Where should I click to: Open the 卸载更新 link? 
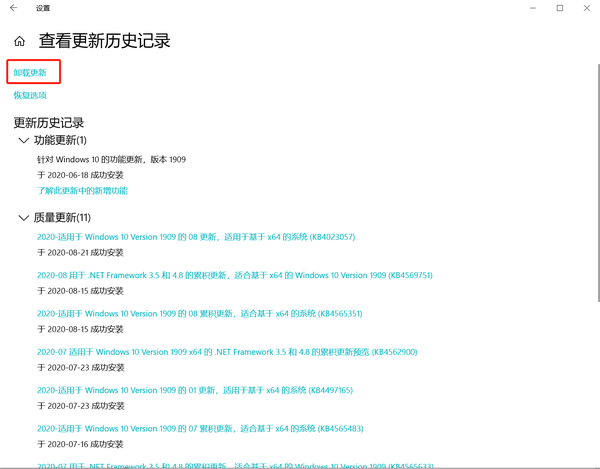tap(30, 72)
